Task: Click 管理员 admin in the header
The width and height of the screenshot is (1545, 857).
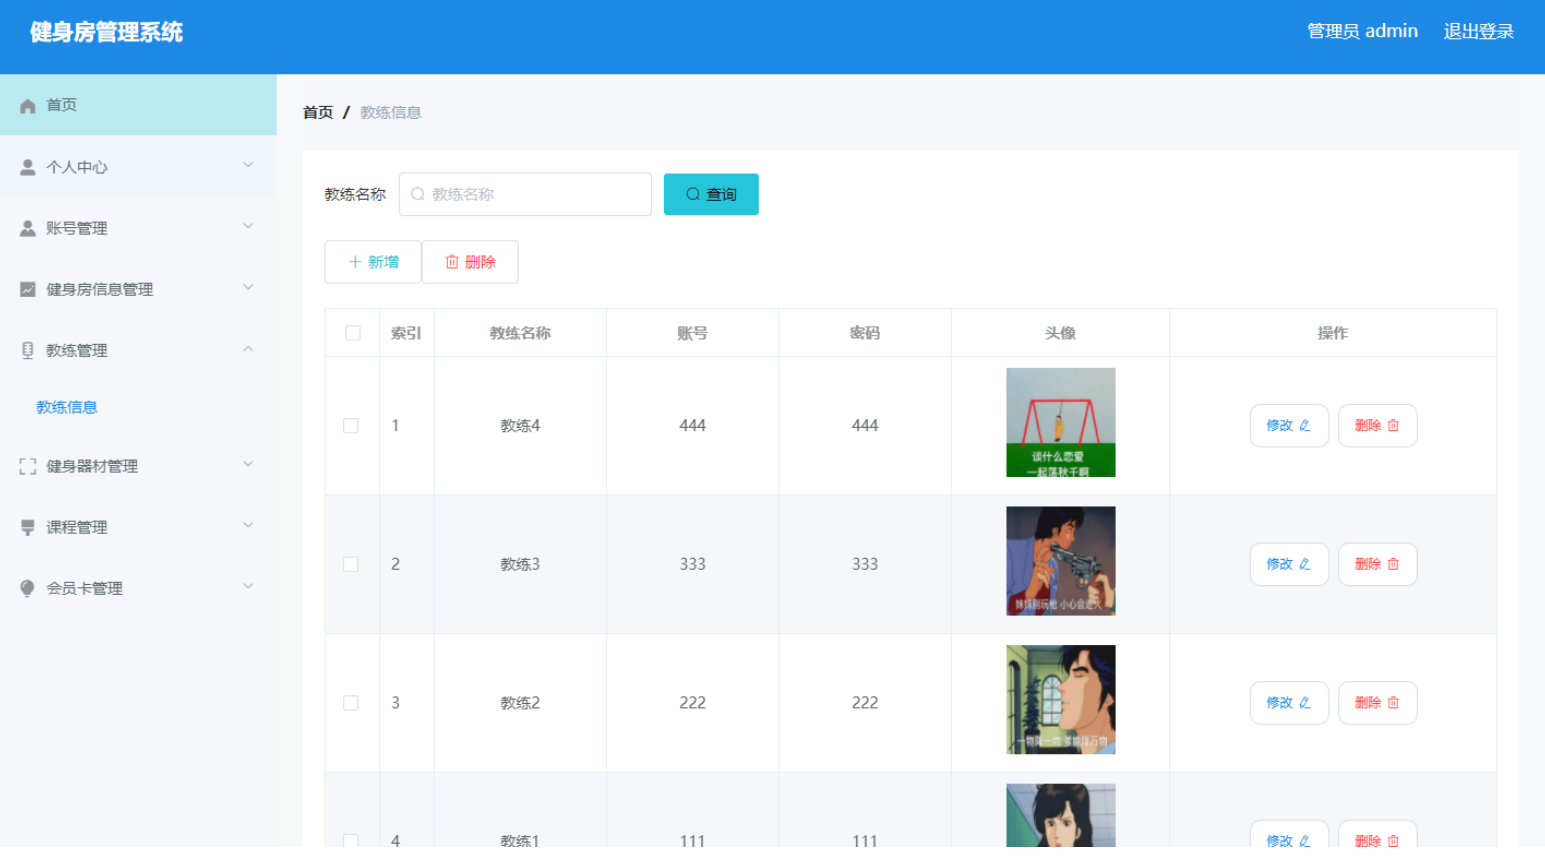Action: tap(1363, 31)
